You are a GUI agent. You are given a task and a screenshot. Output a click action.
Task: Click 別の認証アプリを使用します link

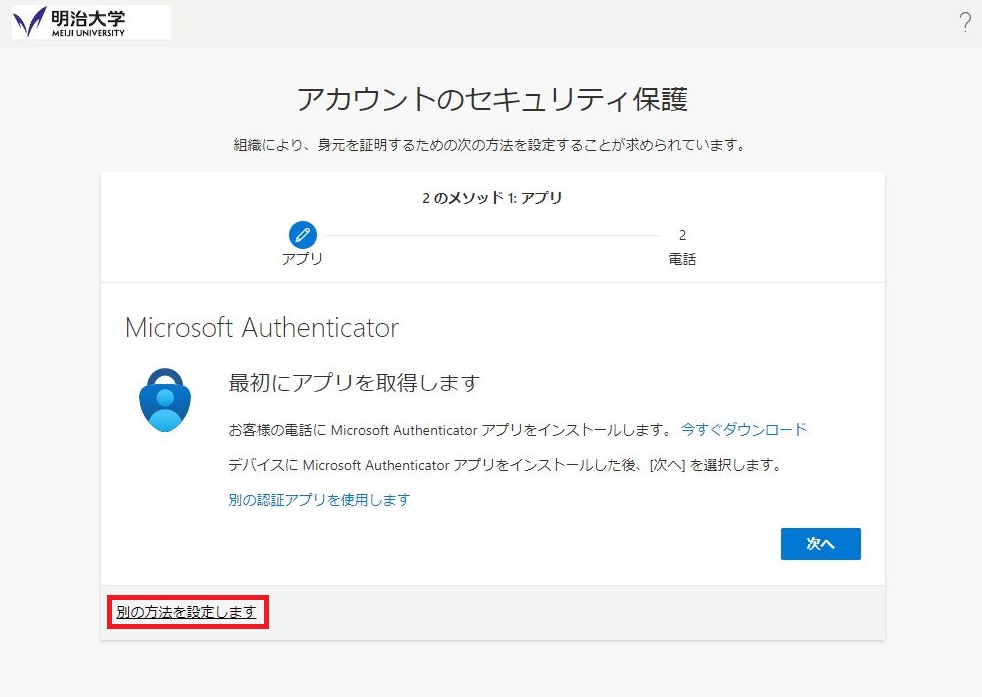point(319,500)
